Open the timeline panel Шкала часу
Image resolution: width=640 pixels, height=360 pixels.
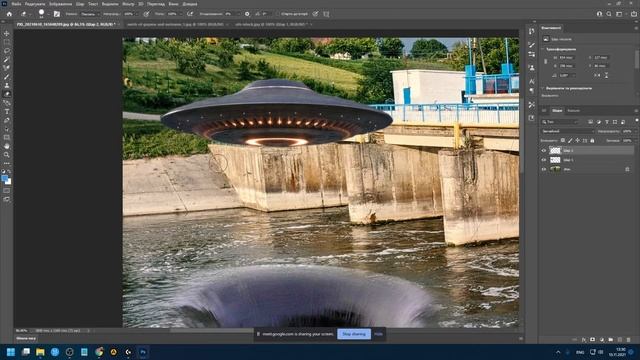click(26, 338)
